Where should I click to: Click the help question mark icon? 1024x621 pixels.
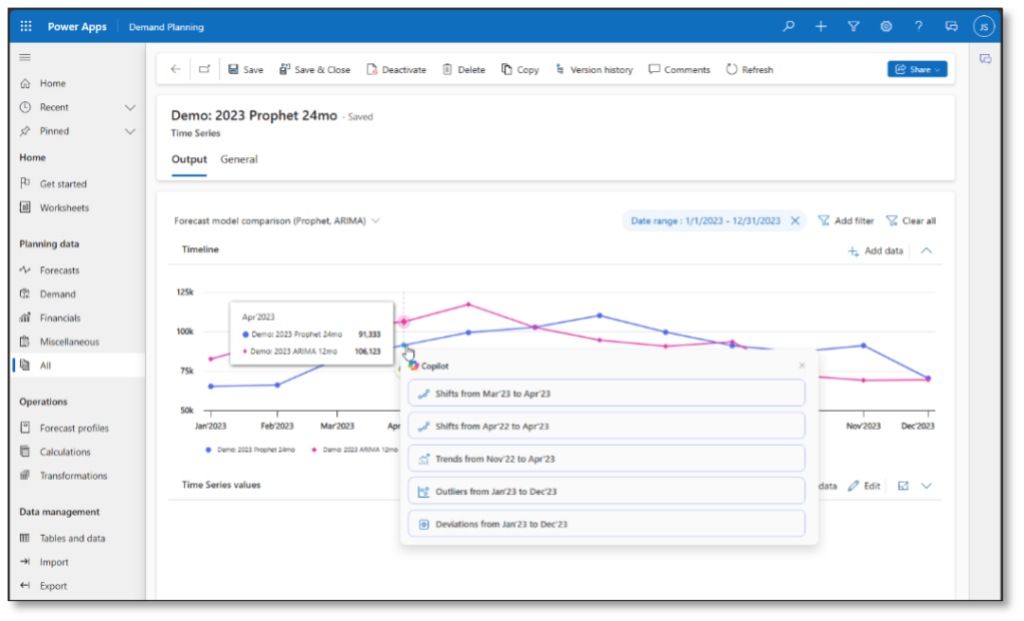(918, 26)
